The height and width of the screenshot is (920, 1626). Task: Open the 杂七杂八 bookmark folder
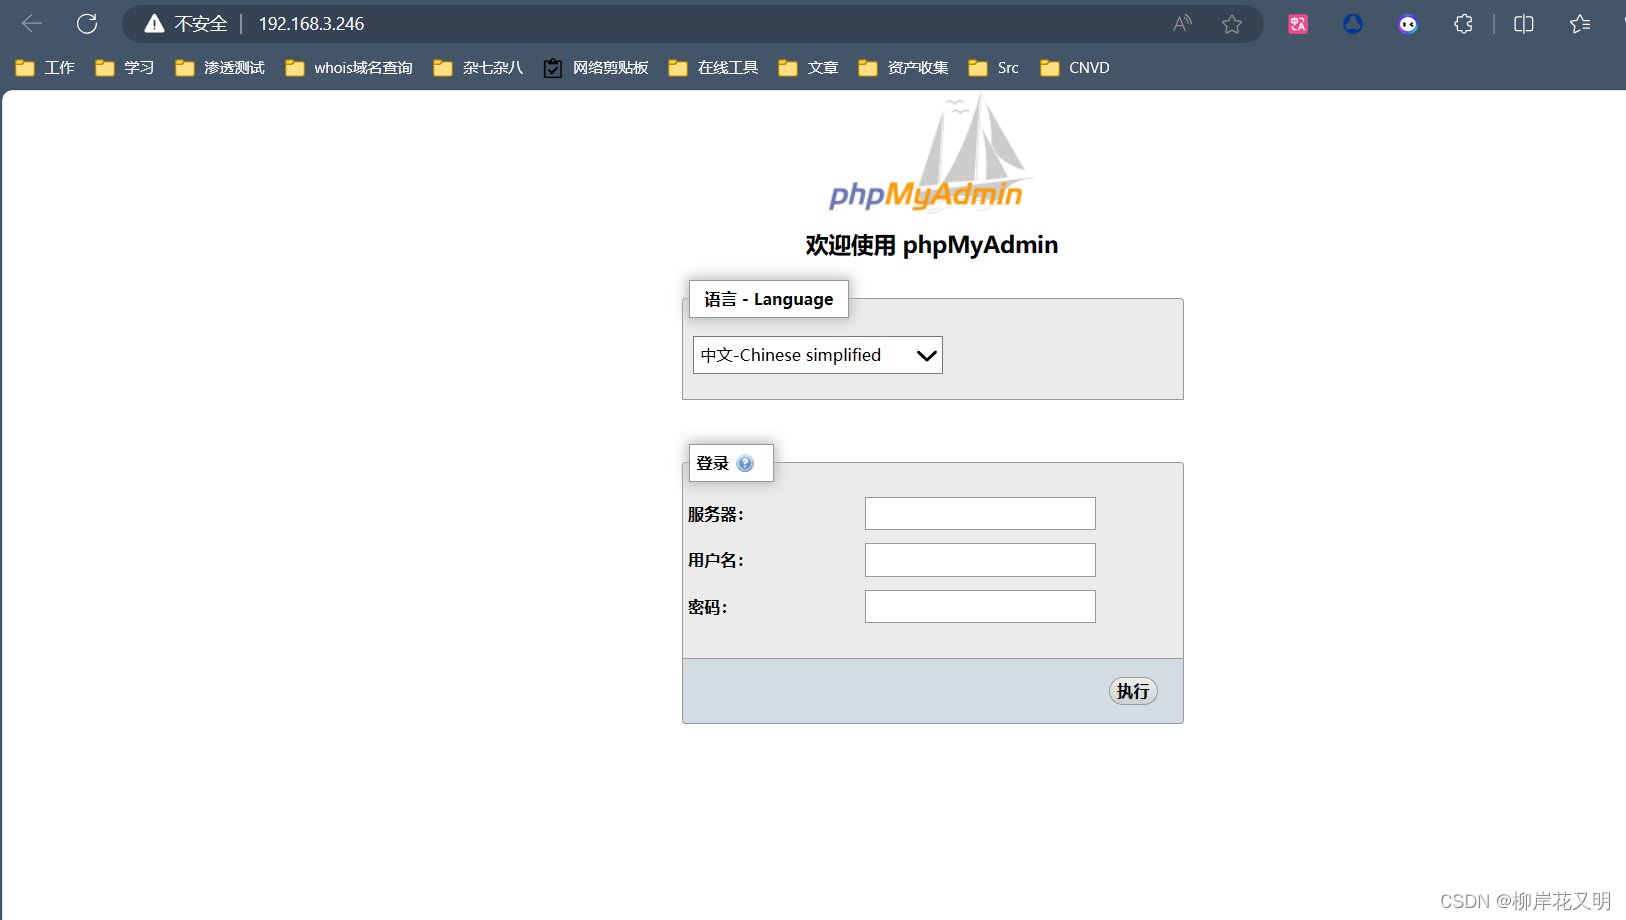click(478, 68)
